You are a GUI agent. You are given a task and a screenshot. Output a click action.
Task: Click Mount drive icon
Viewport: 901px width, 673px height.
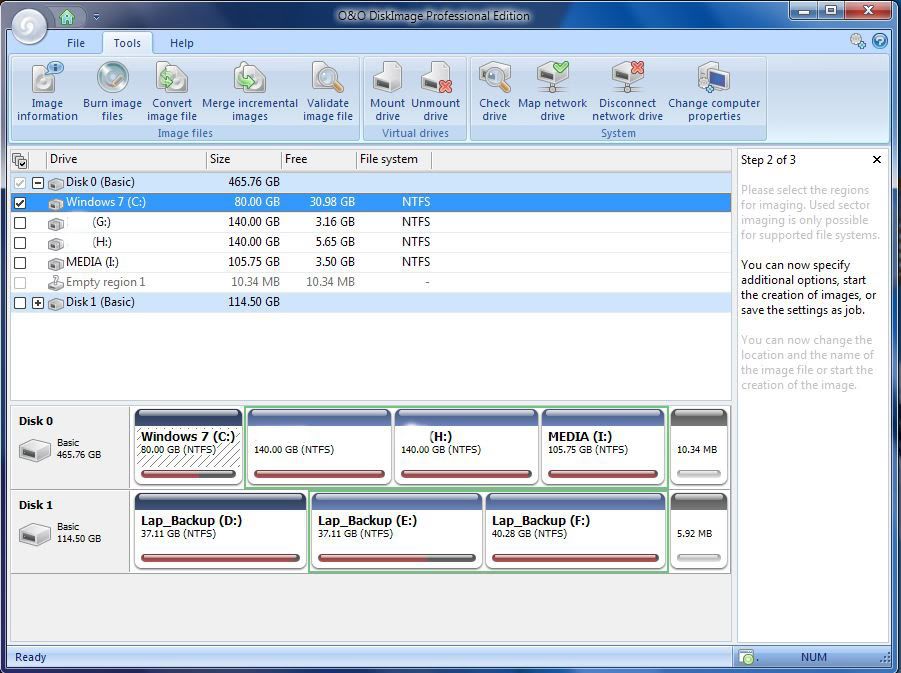(x=387, y=92)
